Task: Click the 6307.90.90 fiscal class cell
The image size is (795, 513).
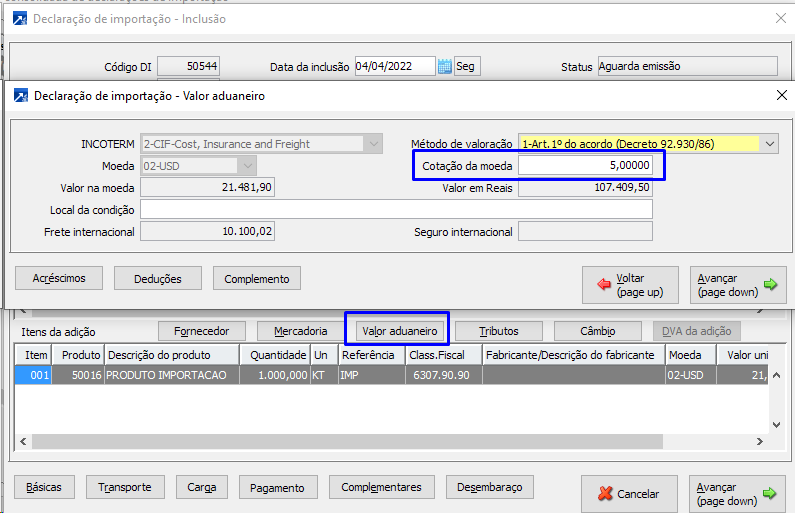Action: [x=444, y=375]
